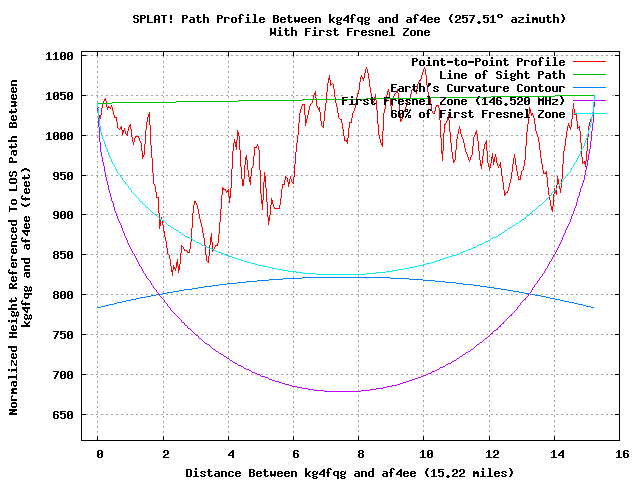This screenshot has width=640, height=480.
Task: Click the y-axis tick label 1000
Action: coord(59,136)
